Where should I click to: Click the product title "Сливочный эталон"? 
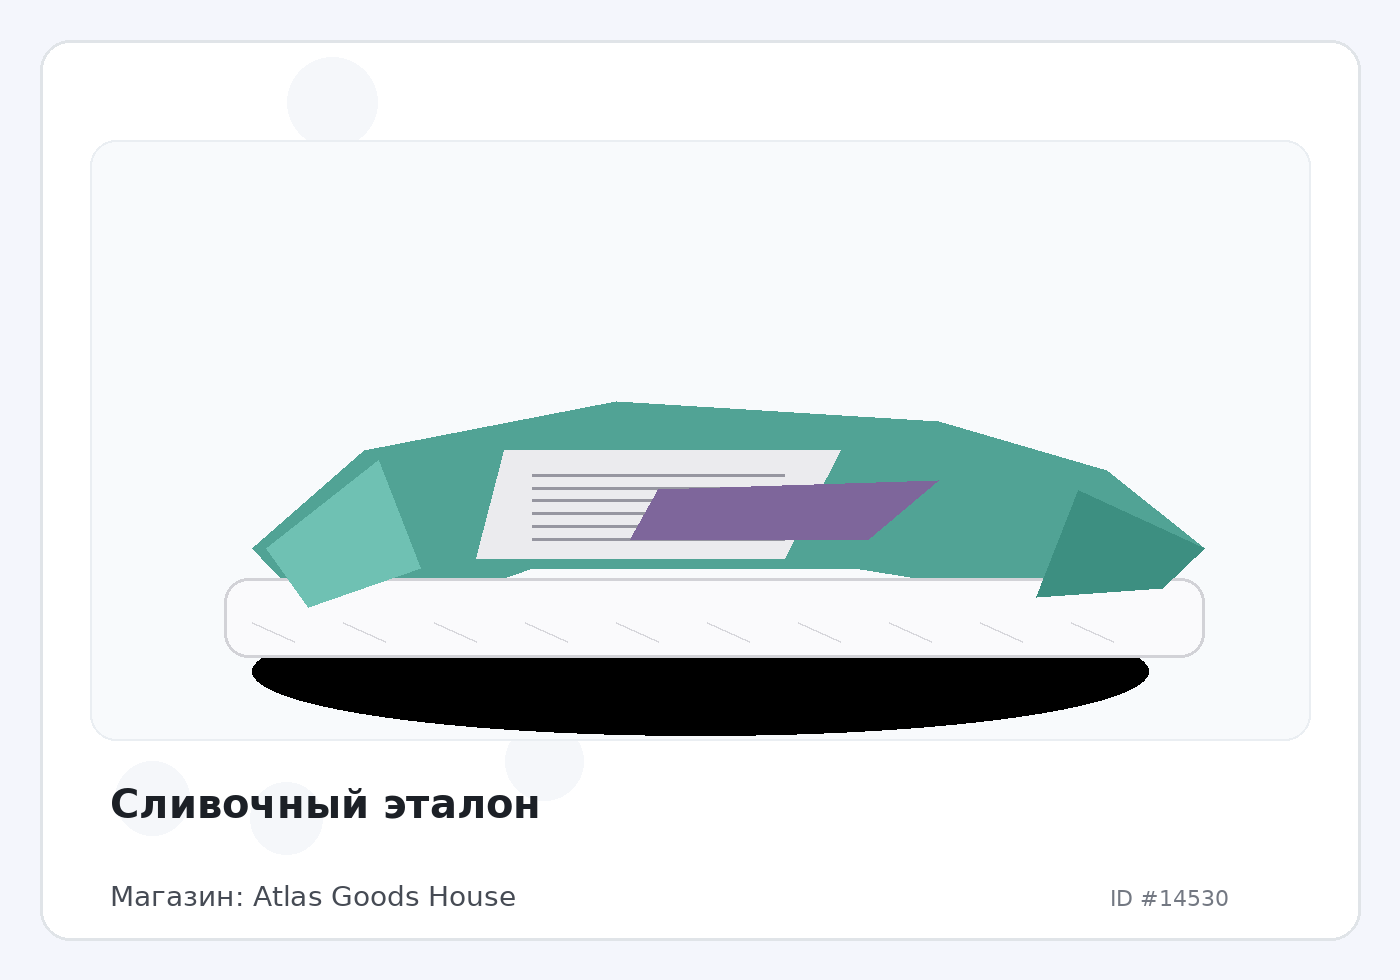coord(324,805)
